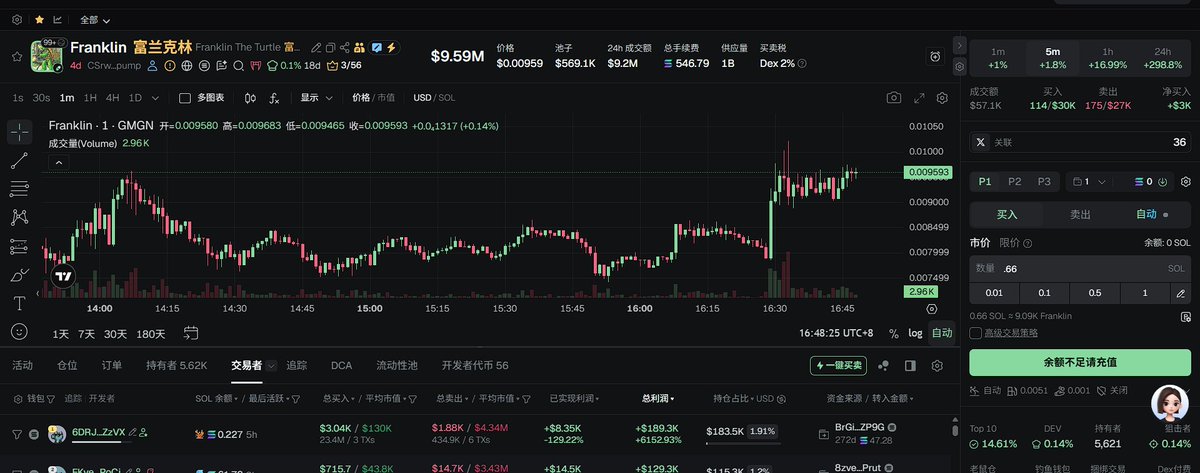Click the edit pencil next to Franklin name
The image size is (1200, 473).
[x=316, y=47]
